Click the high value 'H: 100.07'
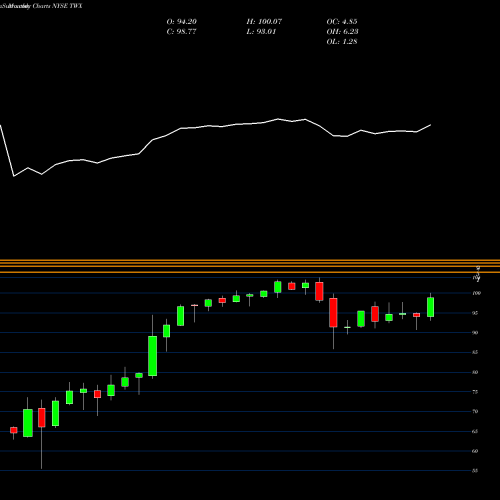Screen dimensions: 500x500 pyautogui.click(x=264, y=22)
